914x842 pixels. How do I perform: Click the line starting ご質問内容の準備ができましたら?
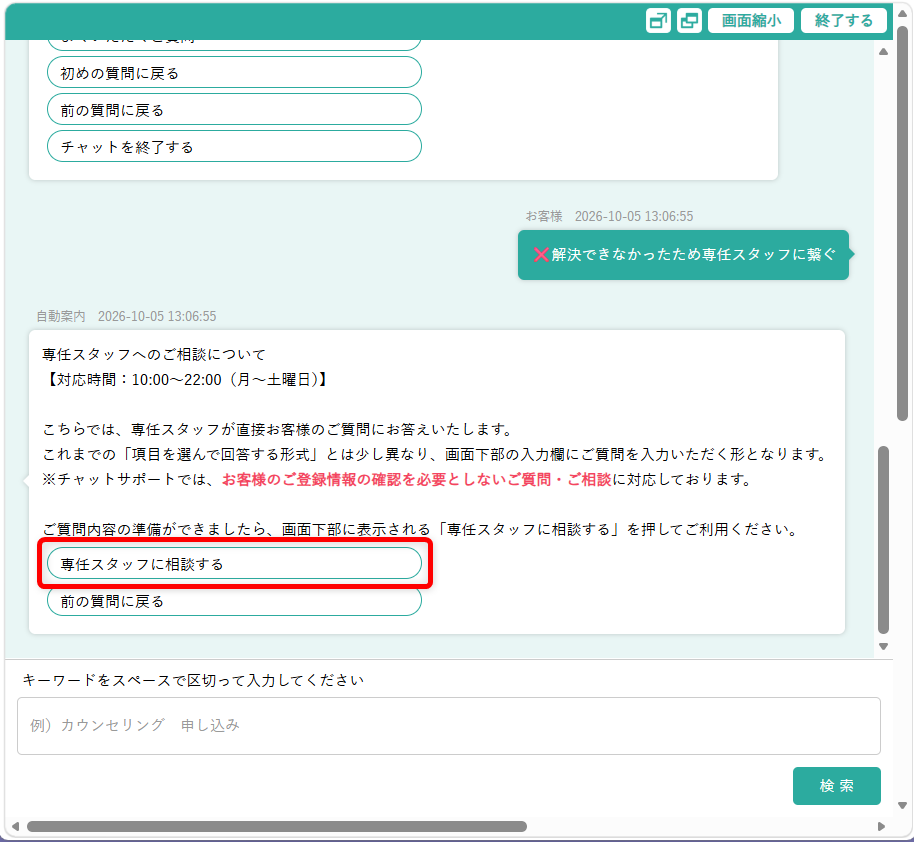[421, 529]
